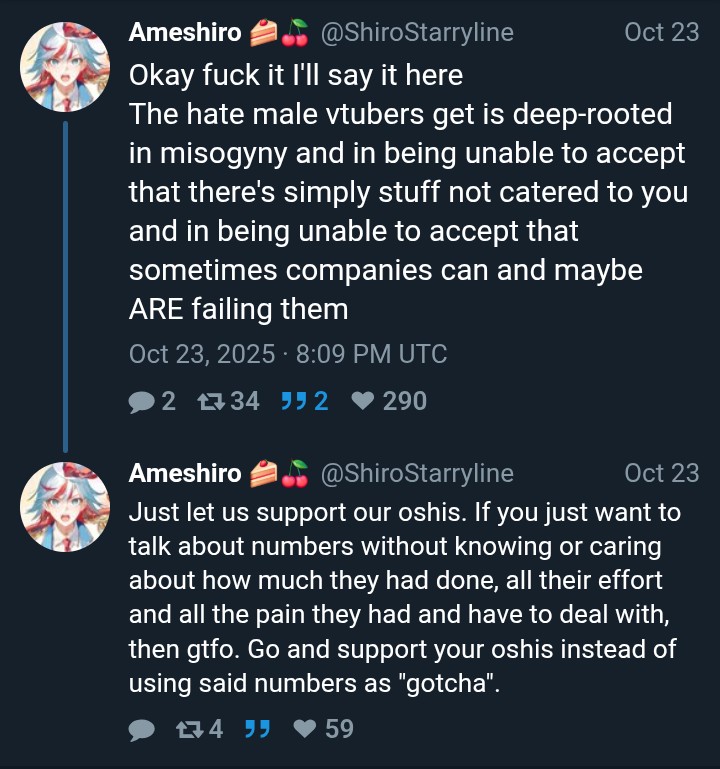Open the Oct 23 date on second tweet
720x769 pixels.
661,473
